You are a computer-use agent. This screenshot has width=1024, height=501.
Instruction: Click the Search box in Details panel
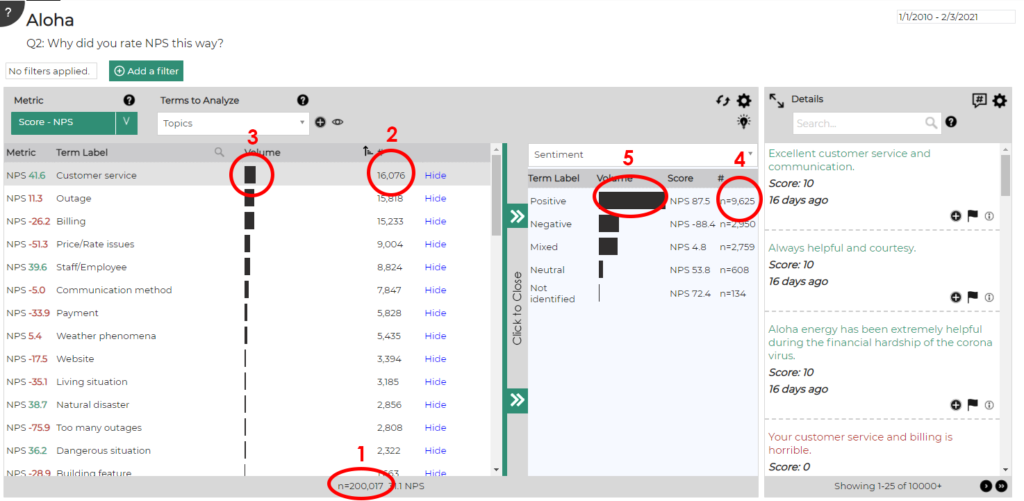coord(860,123)
